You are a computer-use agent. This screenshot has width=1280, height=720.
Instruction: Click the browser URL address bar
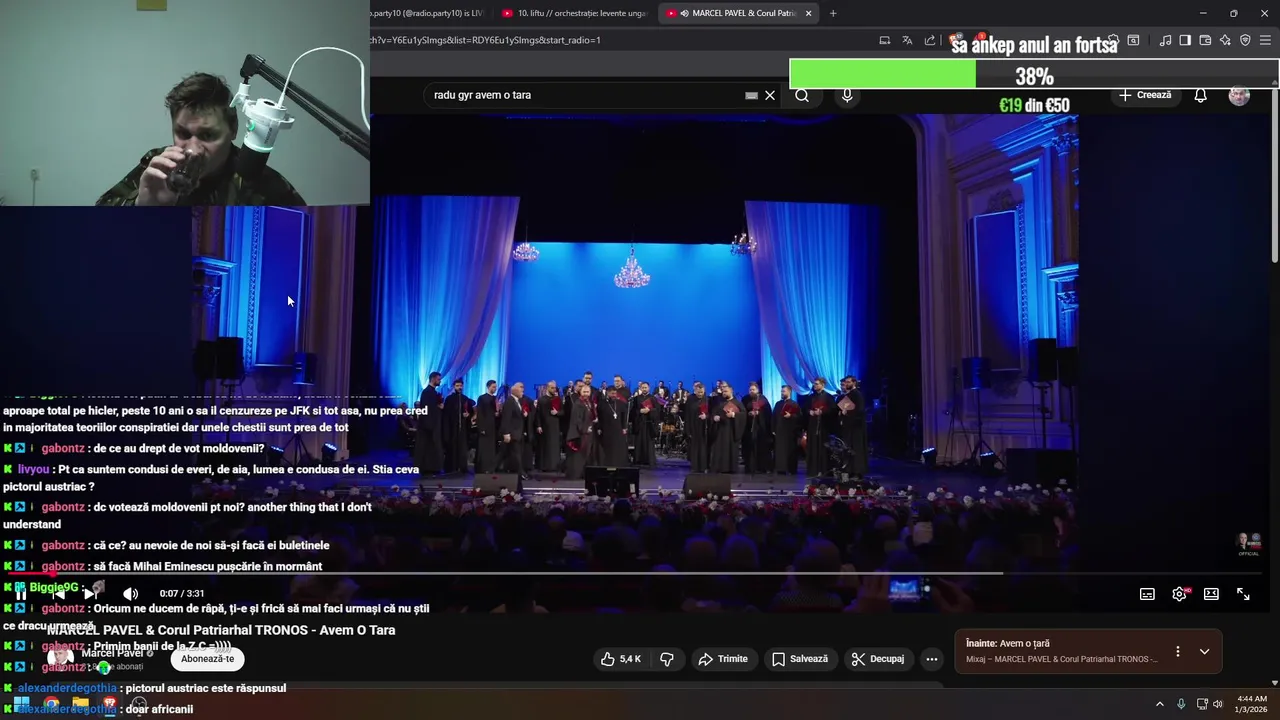pos(620,40)
